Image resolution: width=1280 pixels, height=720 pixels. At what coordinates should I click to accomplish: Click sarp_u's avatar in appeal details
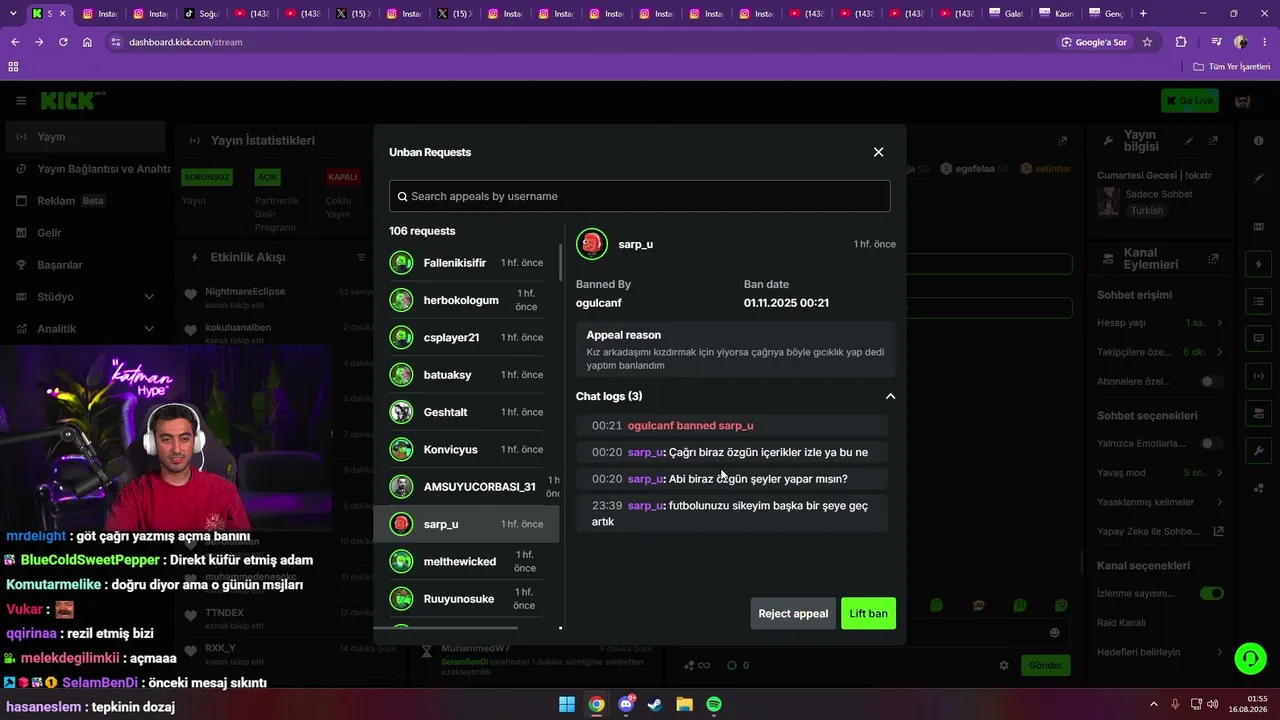coord(592,244)
